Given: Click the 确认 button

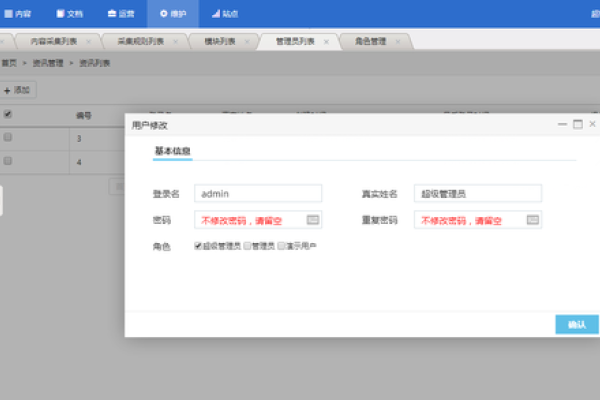Looking at the screenshot, I should 577,325.
